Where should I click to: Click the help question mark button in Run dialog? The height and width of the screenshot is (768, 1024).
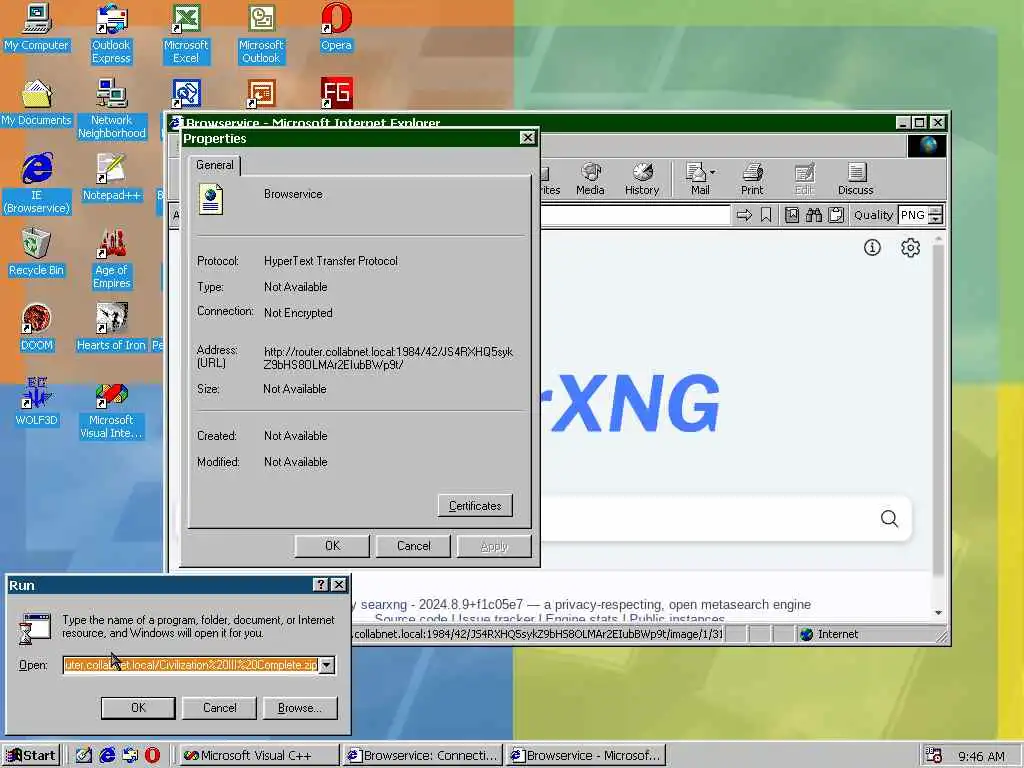(x=321, y=584)
